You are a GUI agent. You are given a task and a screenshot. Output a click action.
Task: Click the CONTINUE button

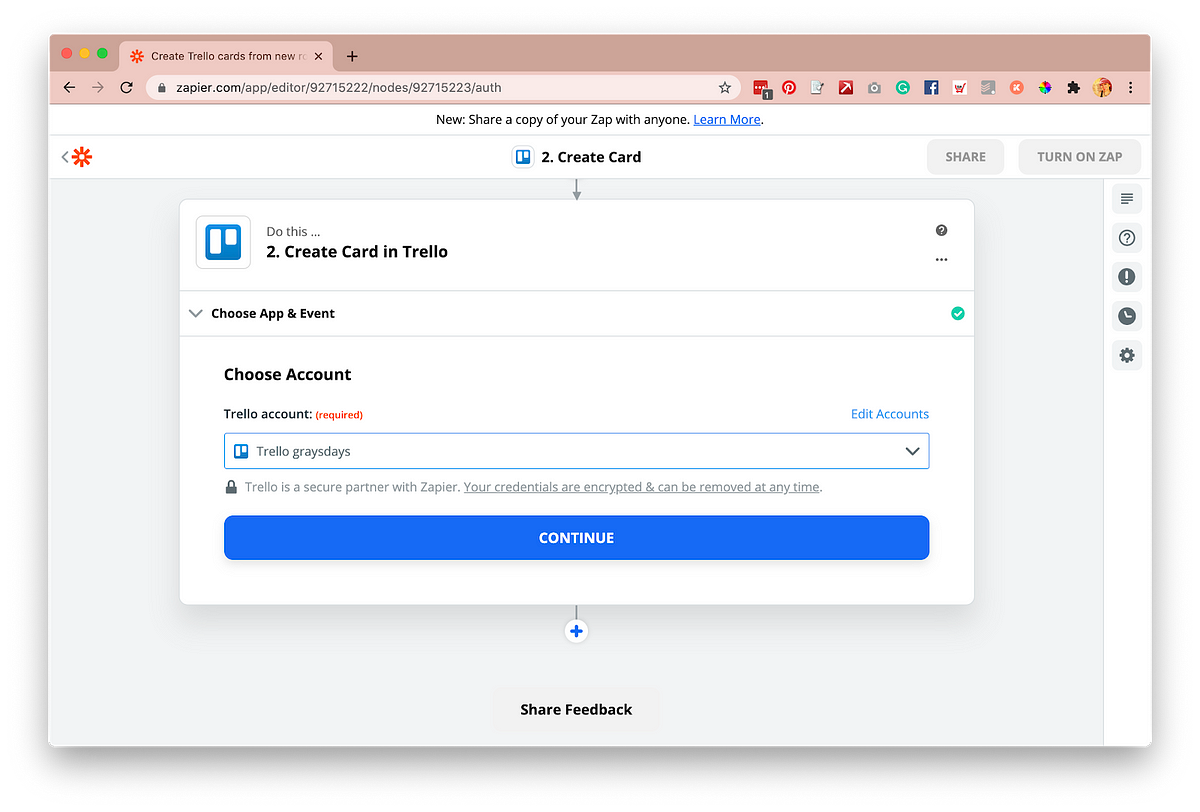point(576,538)
